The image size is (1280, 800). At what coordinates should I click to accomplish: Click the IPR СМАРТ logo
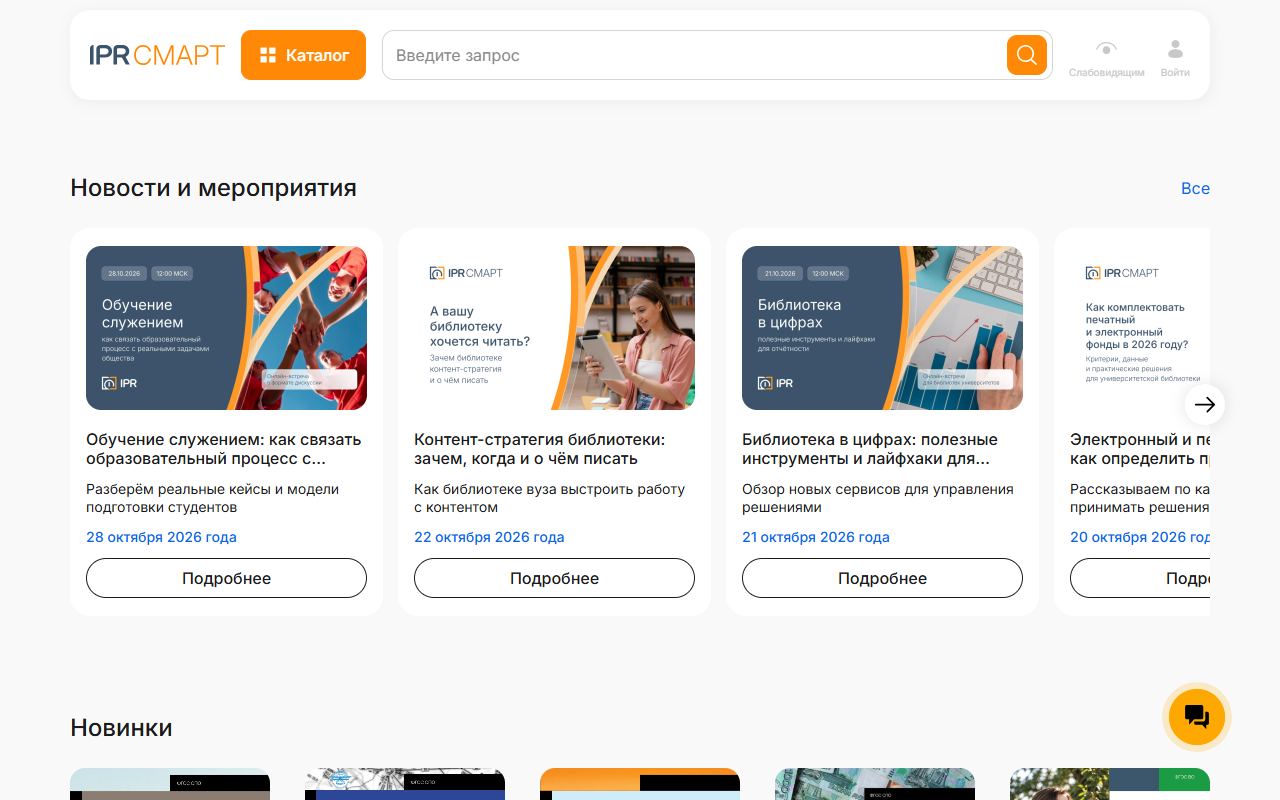157,55
